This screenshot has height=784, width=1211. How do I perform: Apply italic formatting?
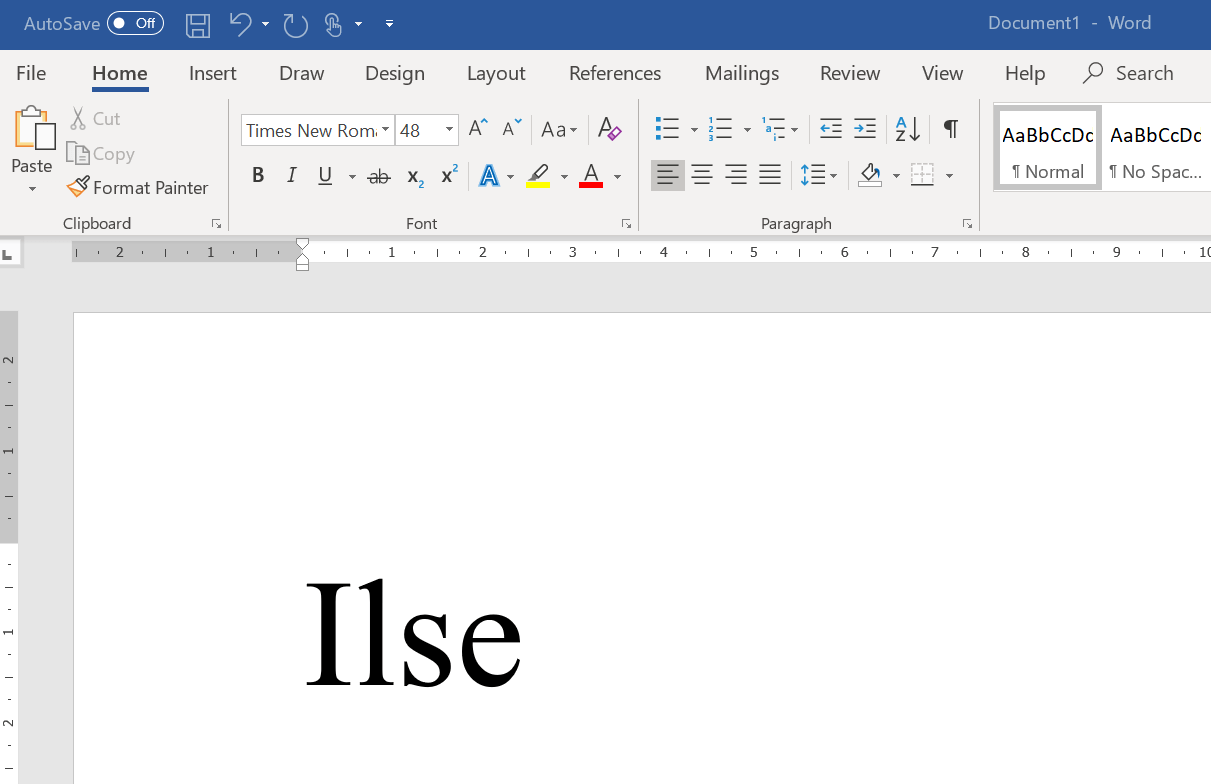pyautogui.click(x=291, y=175)
